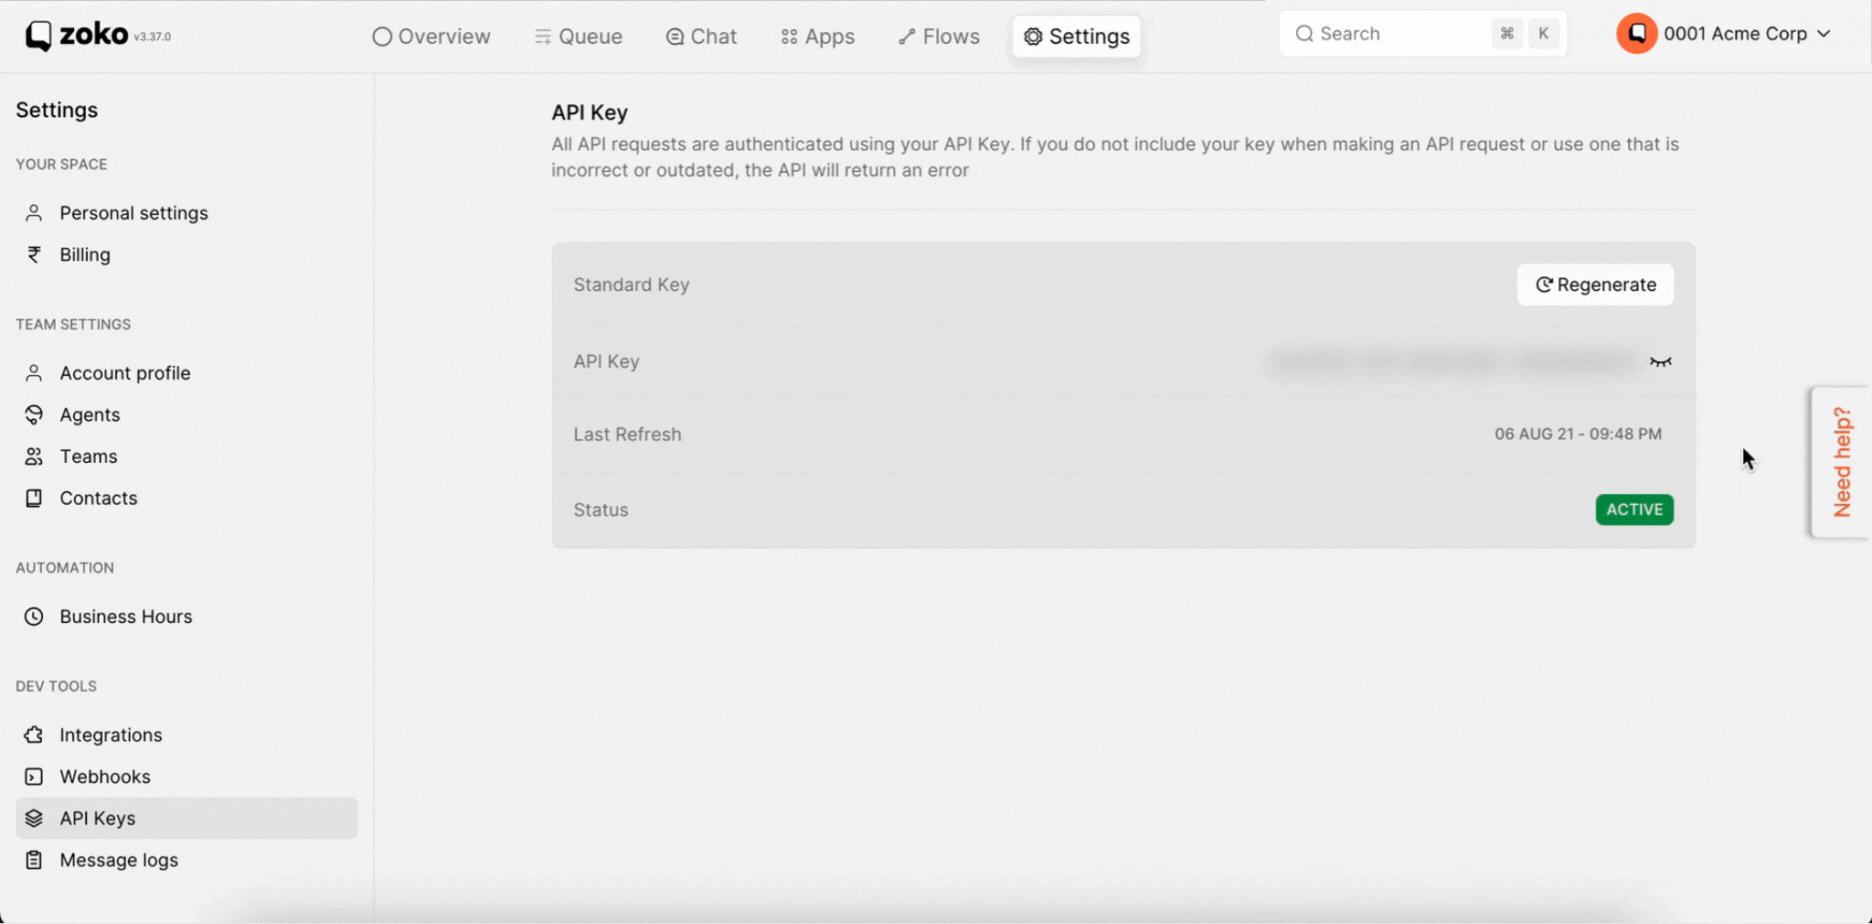Open the Teams page
Screen dimensions: 1872x924
(88, 457)
